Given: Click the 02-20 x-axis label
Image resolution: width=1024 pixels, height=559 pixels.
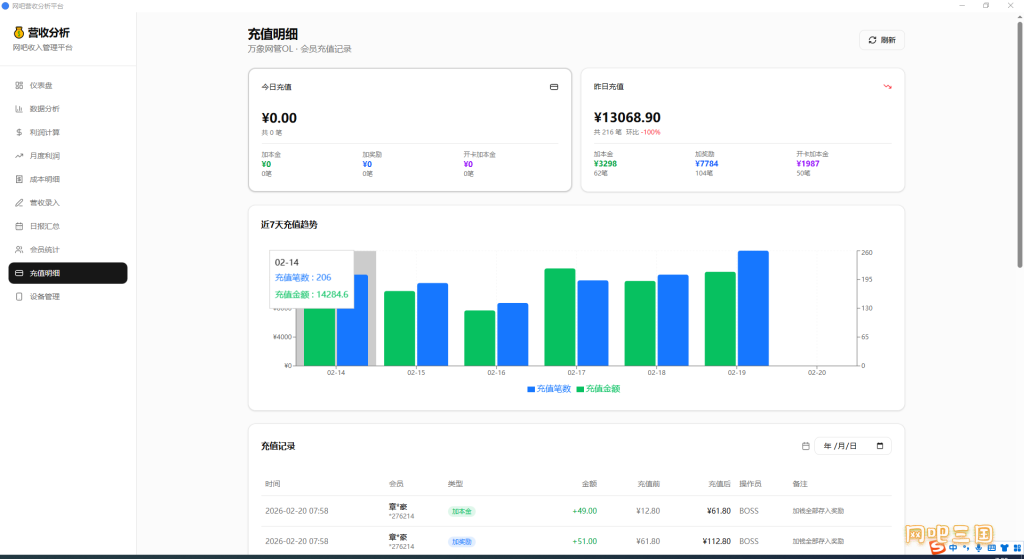Looking at the screenshot, I should (816, 373).
